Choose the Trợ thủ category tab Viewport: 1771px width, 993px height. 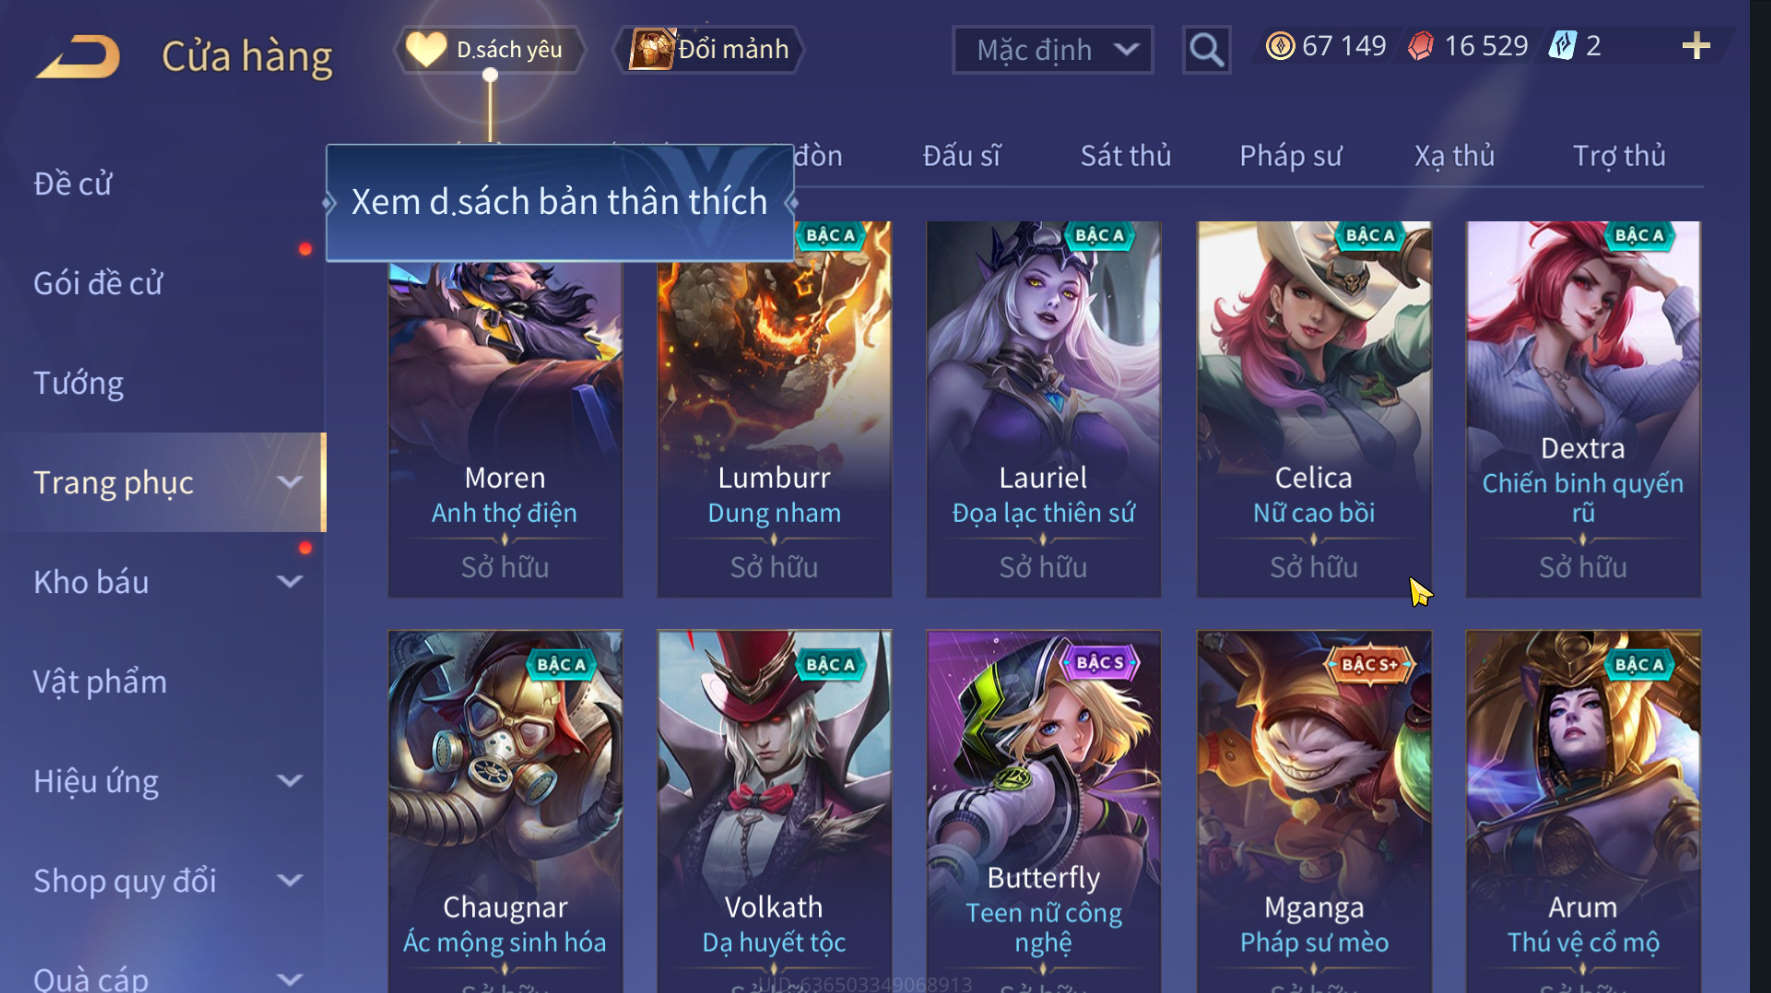click(1619, 155)
